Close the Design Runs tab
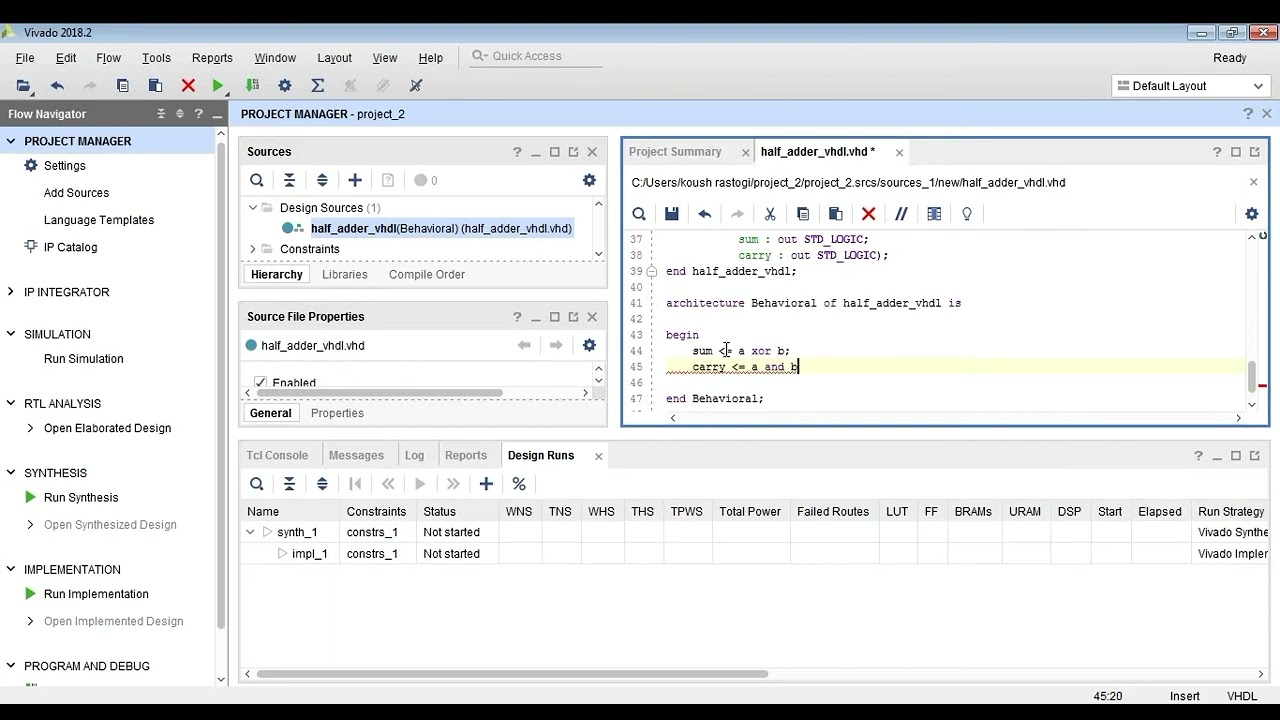1280x720 pixels. [x=598, y=456]
